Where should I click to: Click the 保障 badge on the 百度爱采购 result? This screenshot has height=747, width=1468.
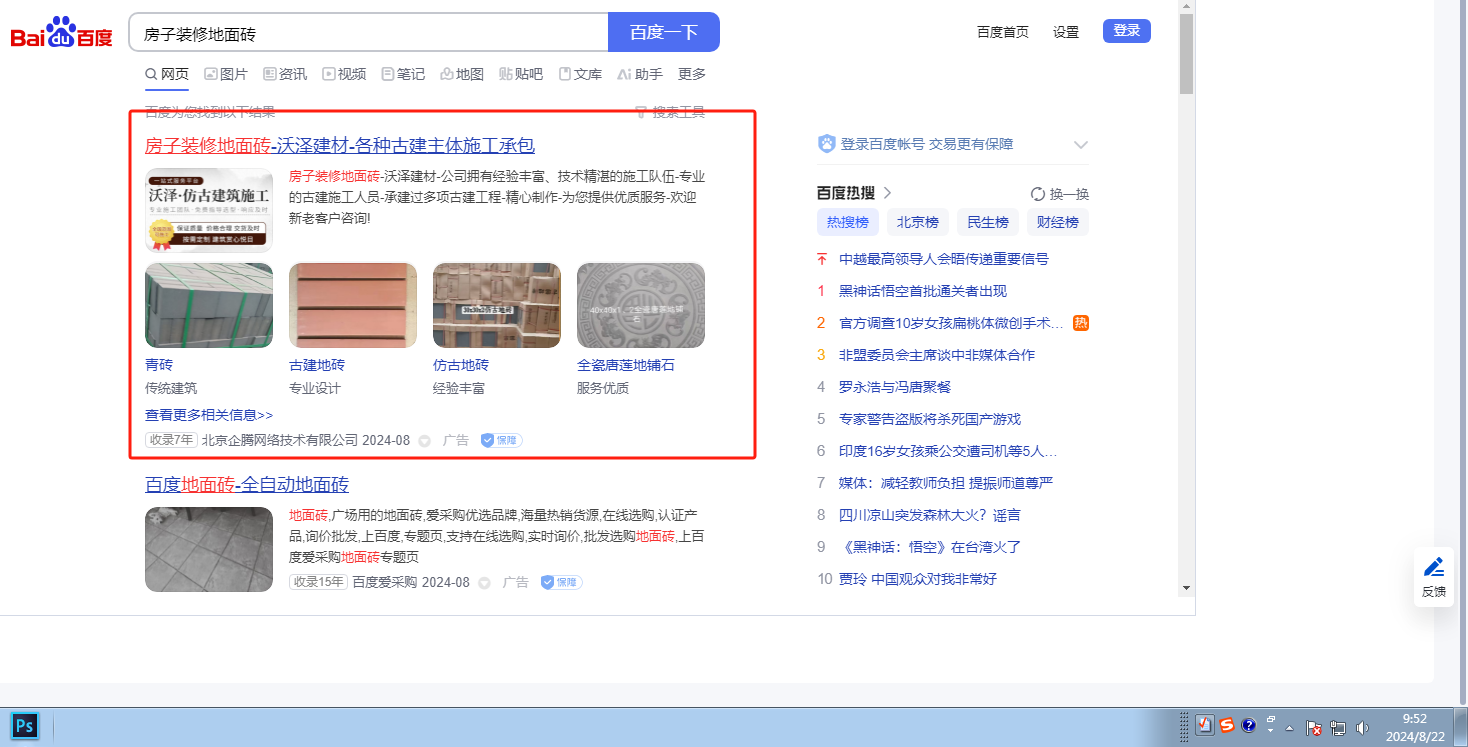pos(562,582)
